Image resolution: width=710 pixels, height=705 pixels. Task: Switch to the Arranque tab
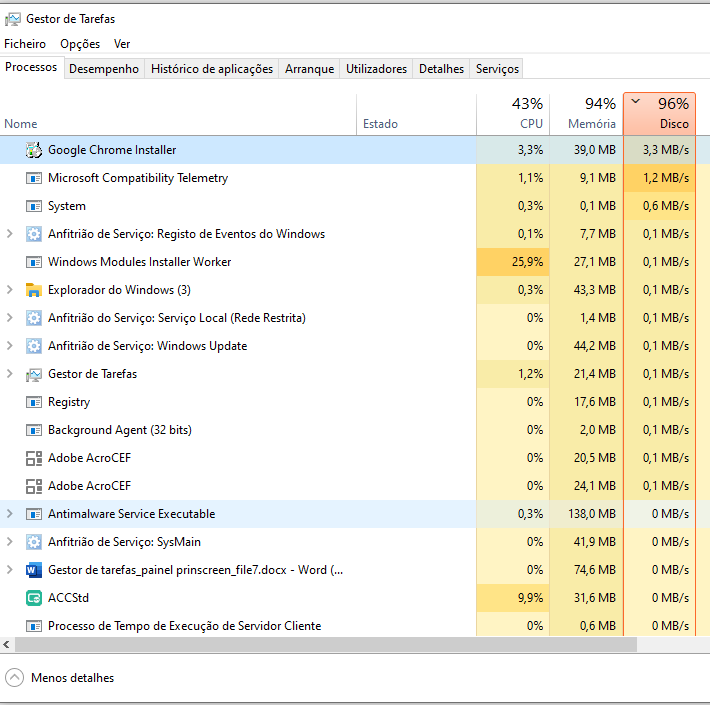click(309, 69)
